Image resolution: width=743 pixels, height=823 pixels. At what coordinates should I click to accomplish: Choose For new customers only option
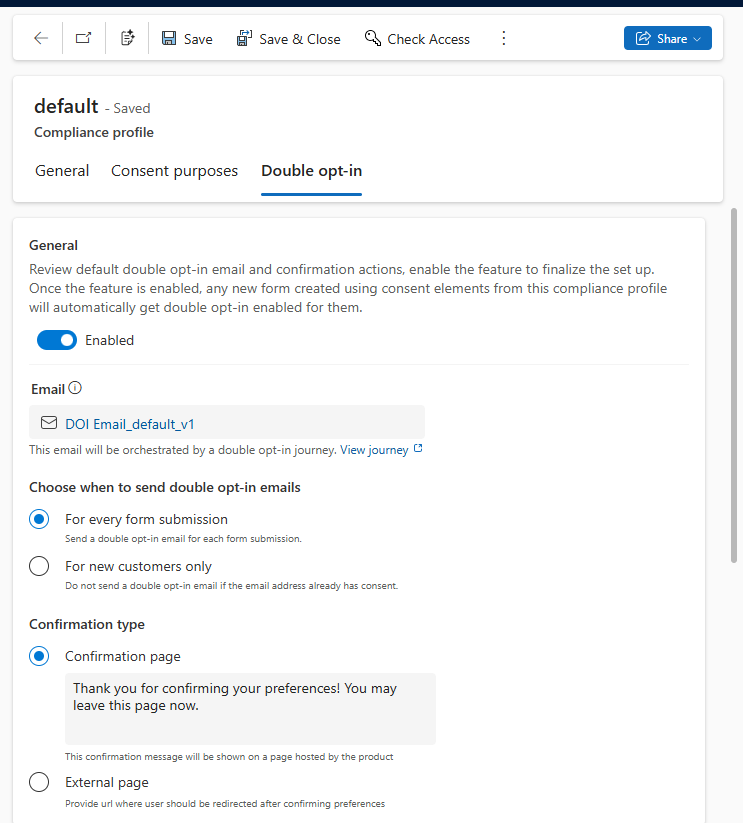pyautogui.click(x=38, y=565)
